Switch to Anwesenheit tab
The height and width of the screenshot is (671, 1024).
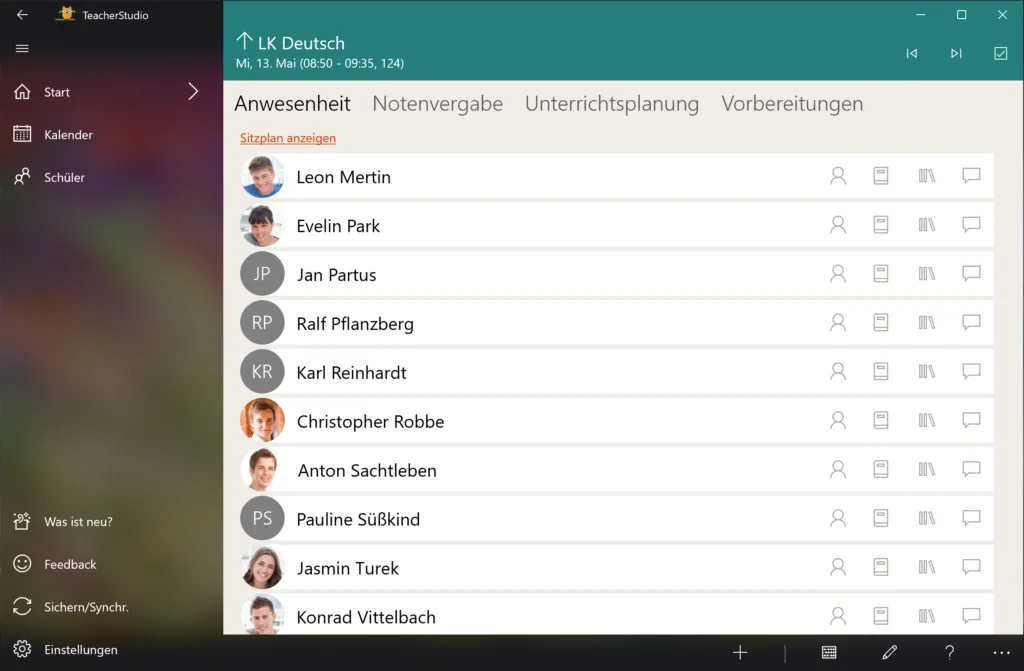pos(293,103)
